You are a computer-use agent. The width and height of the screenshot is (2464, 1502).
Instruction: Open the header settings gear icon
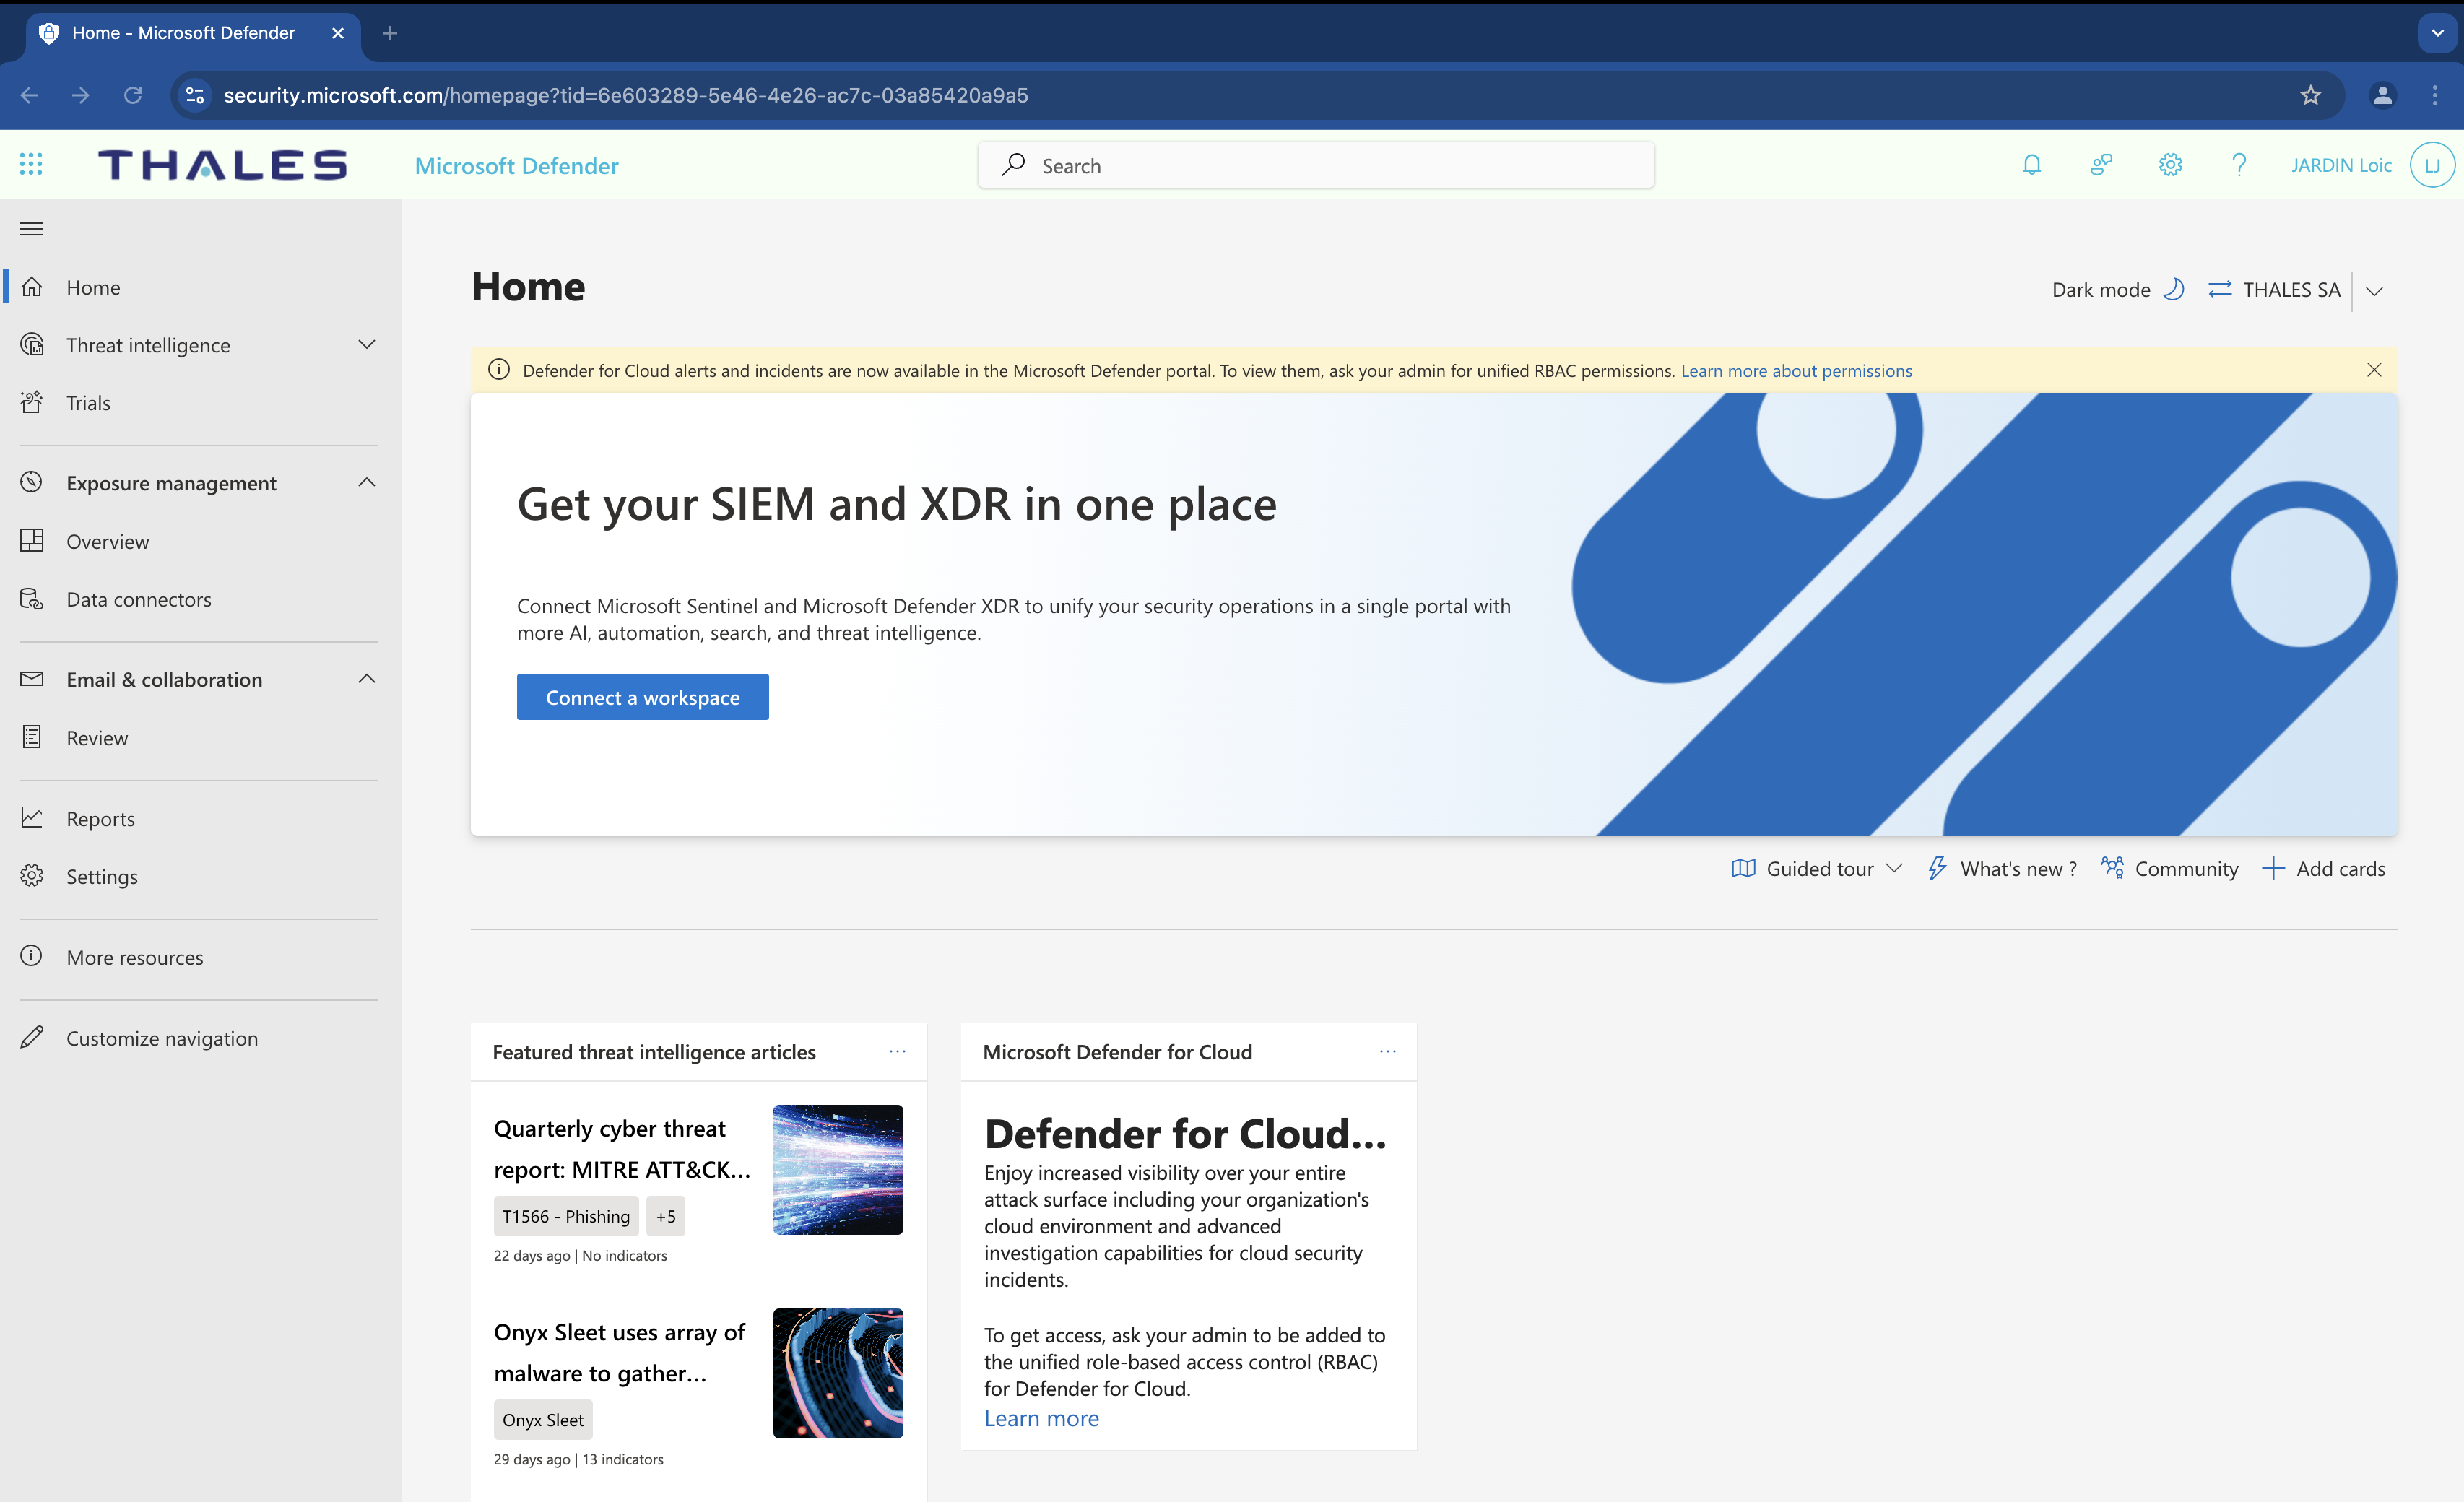2170,165
